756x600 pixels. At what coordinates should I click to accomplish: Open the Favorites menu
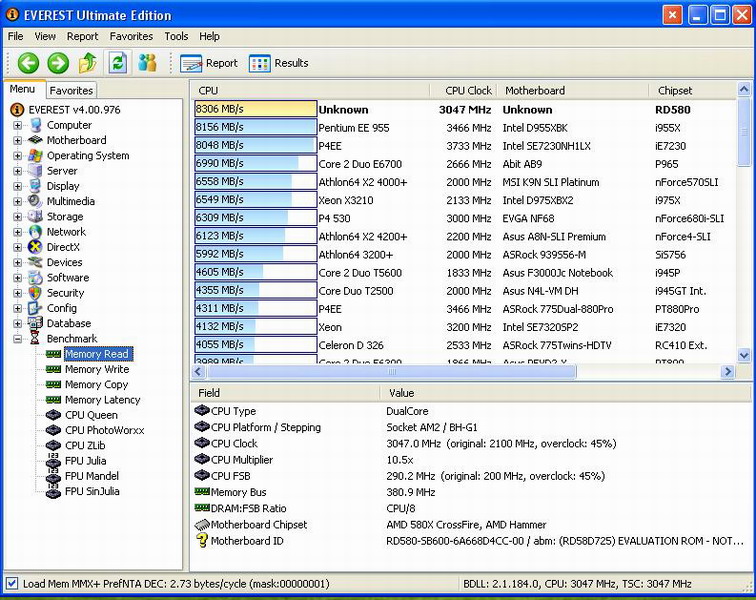pyautogui.click(x=131, y=36)
